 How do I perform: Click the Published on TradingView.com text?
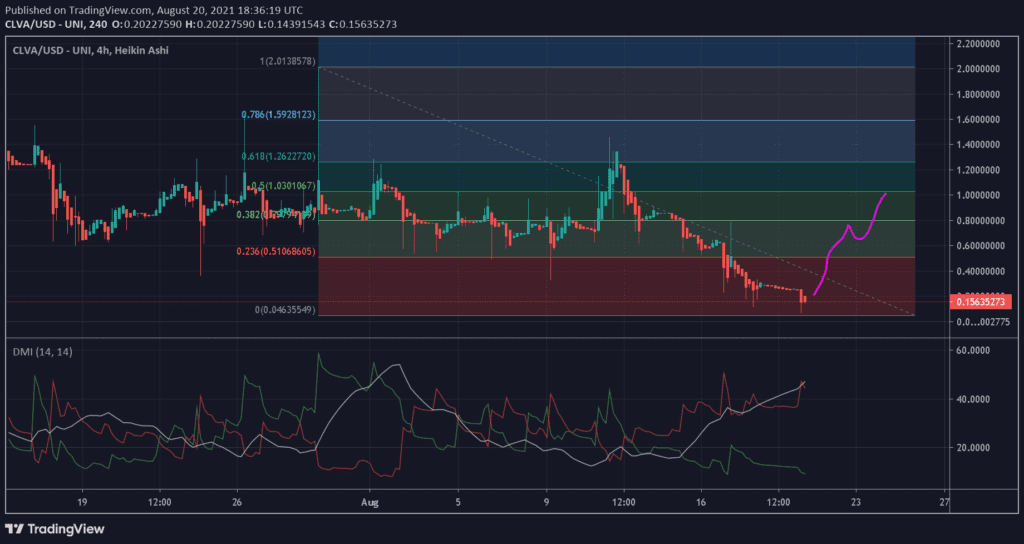tap(90, 9)
